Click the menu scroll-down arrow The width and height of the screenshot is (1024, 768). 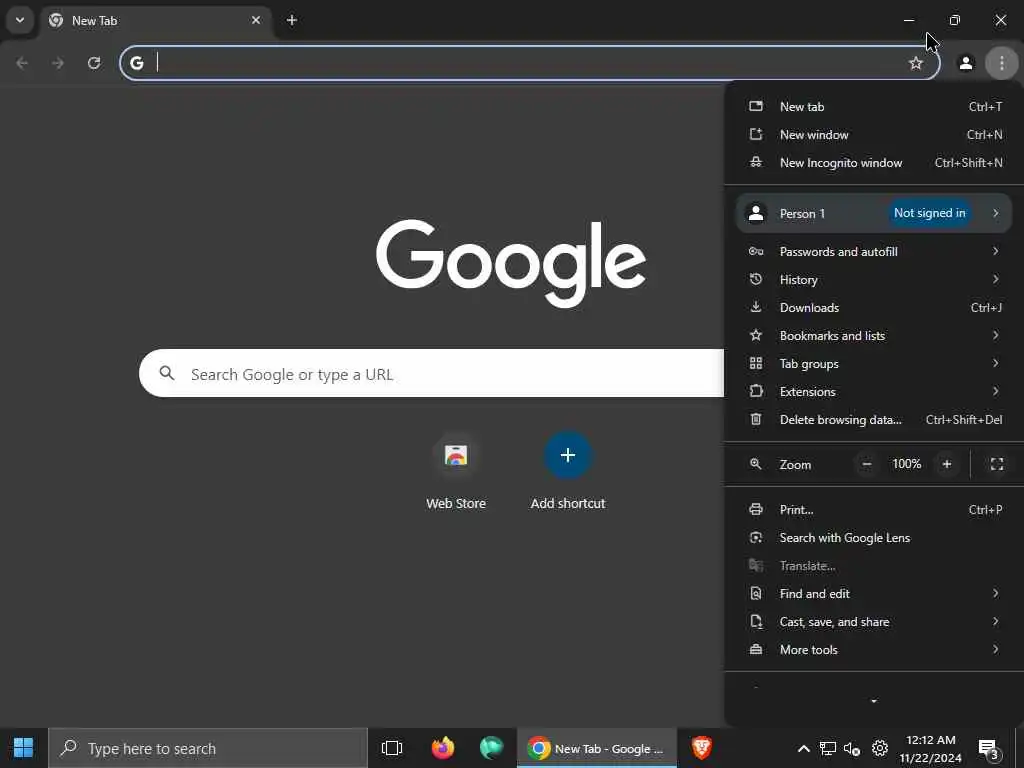point(874,701)
